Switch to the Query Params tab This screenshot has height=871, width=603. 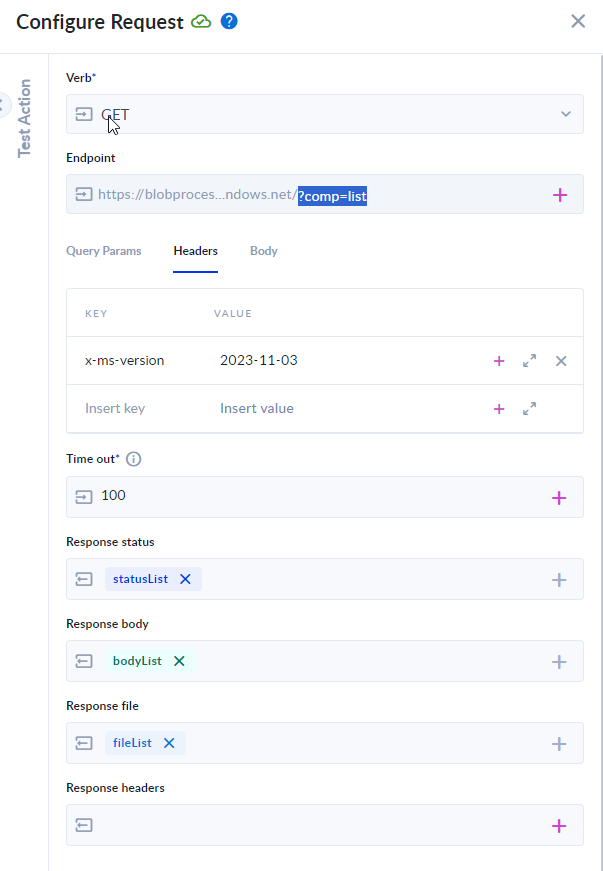coord(104,251)
